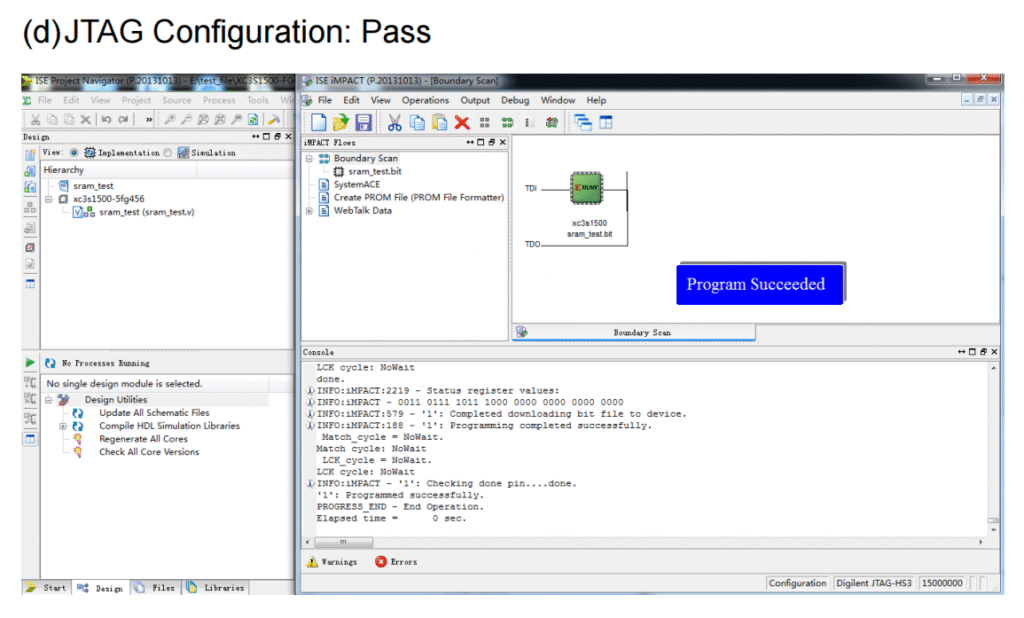Click the green Run process arrow icon
This screenshot has width=1024, height=618.
pyautogui.click(x=30, y=363)
